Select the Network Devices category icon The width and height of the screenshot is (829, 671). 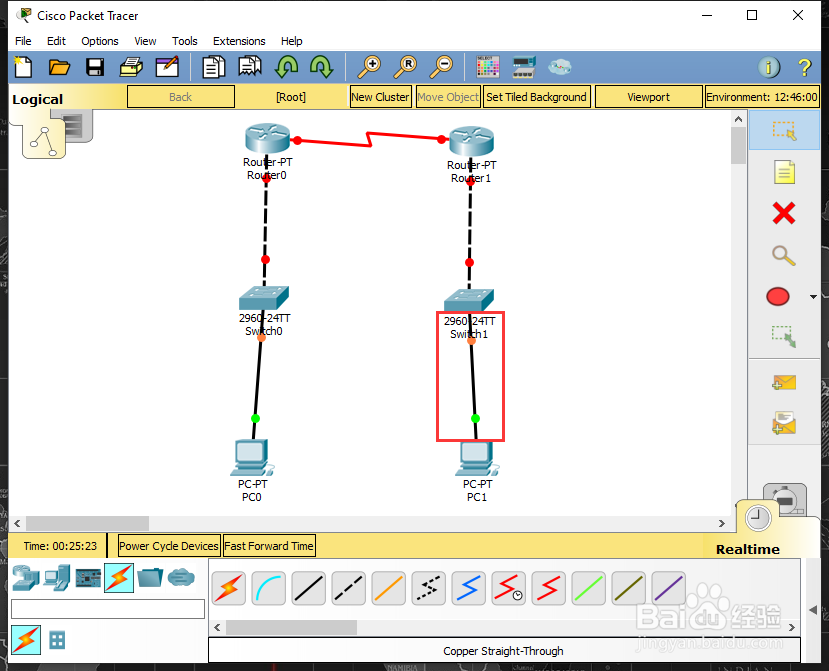point(26,577)
